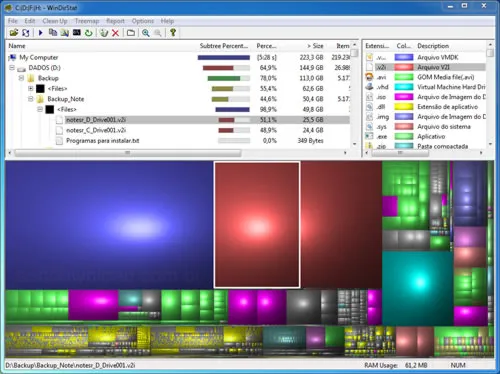
Task: Click the cyan color swatch for .vhd
Action: [404, 87]
